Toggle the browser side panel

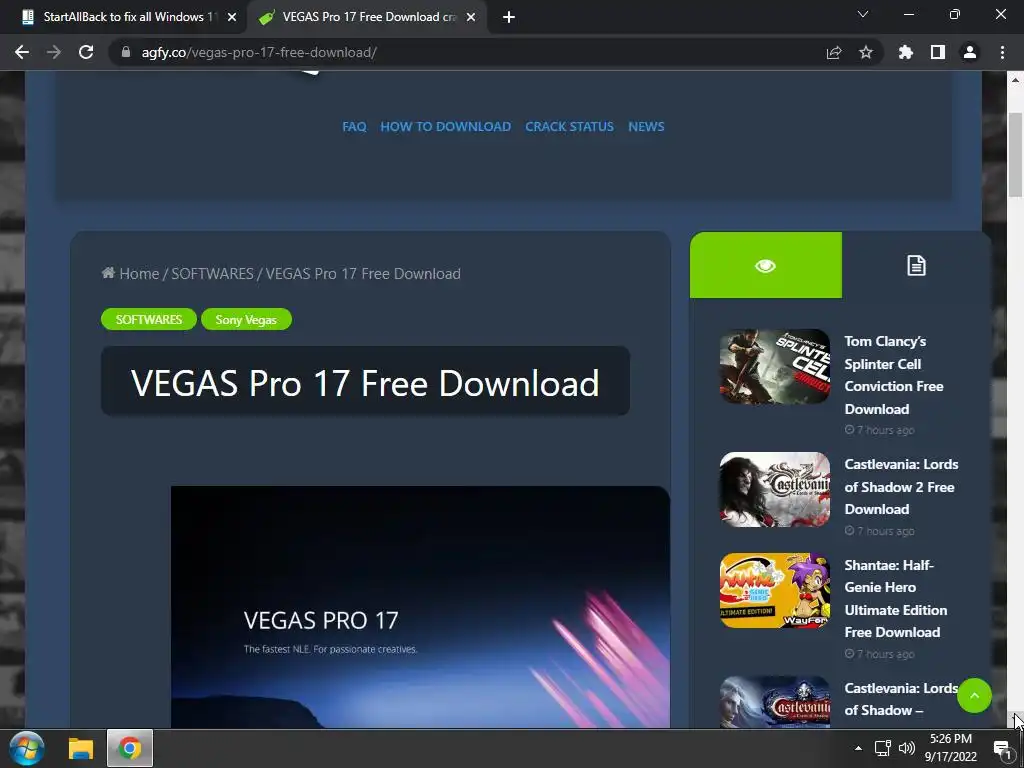(938, 52)
